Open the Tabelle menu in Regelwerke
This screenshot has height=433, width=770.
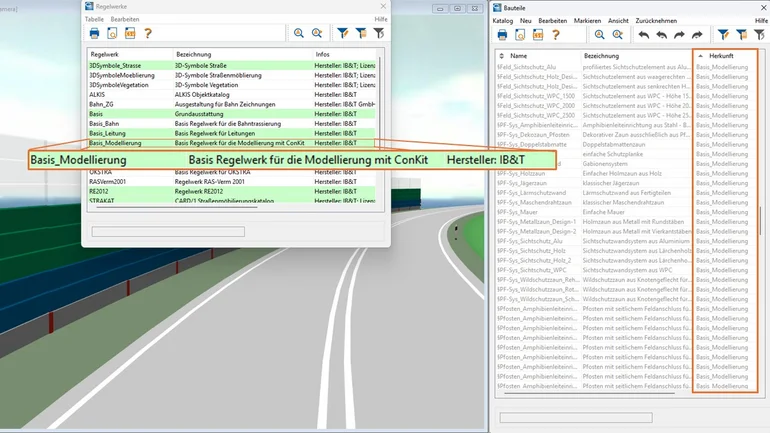pos(94,19)
